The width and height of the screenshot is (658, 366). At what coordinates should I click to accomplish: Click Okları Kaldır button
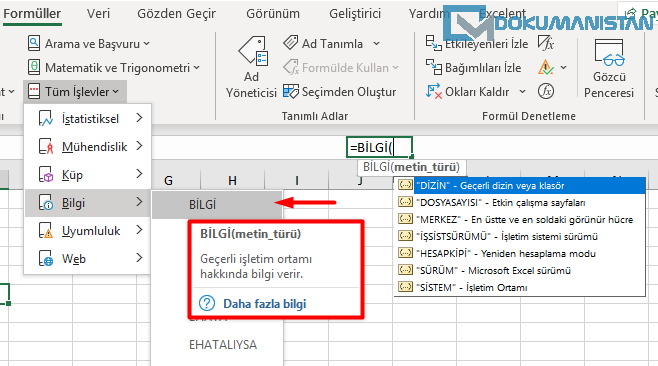click(467, 92)
